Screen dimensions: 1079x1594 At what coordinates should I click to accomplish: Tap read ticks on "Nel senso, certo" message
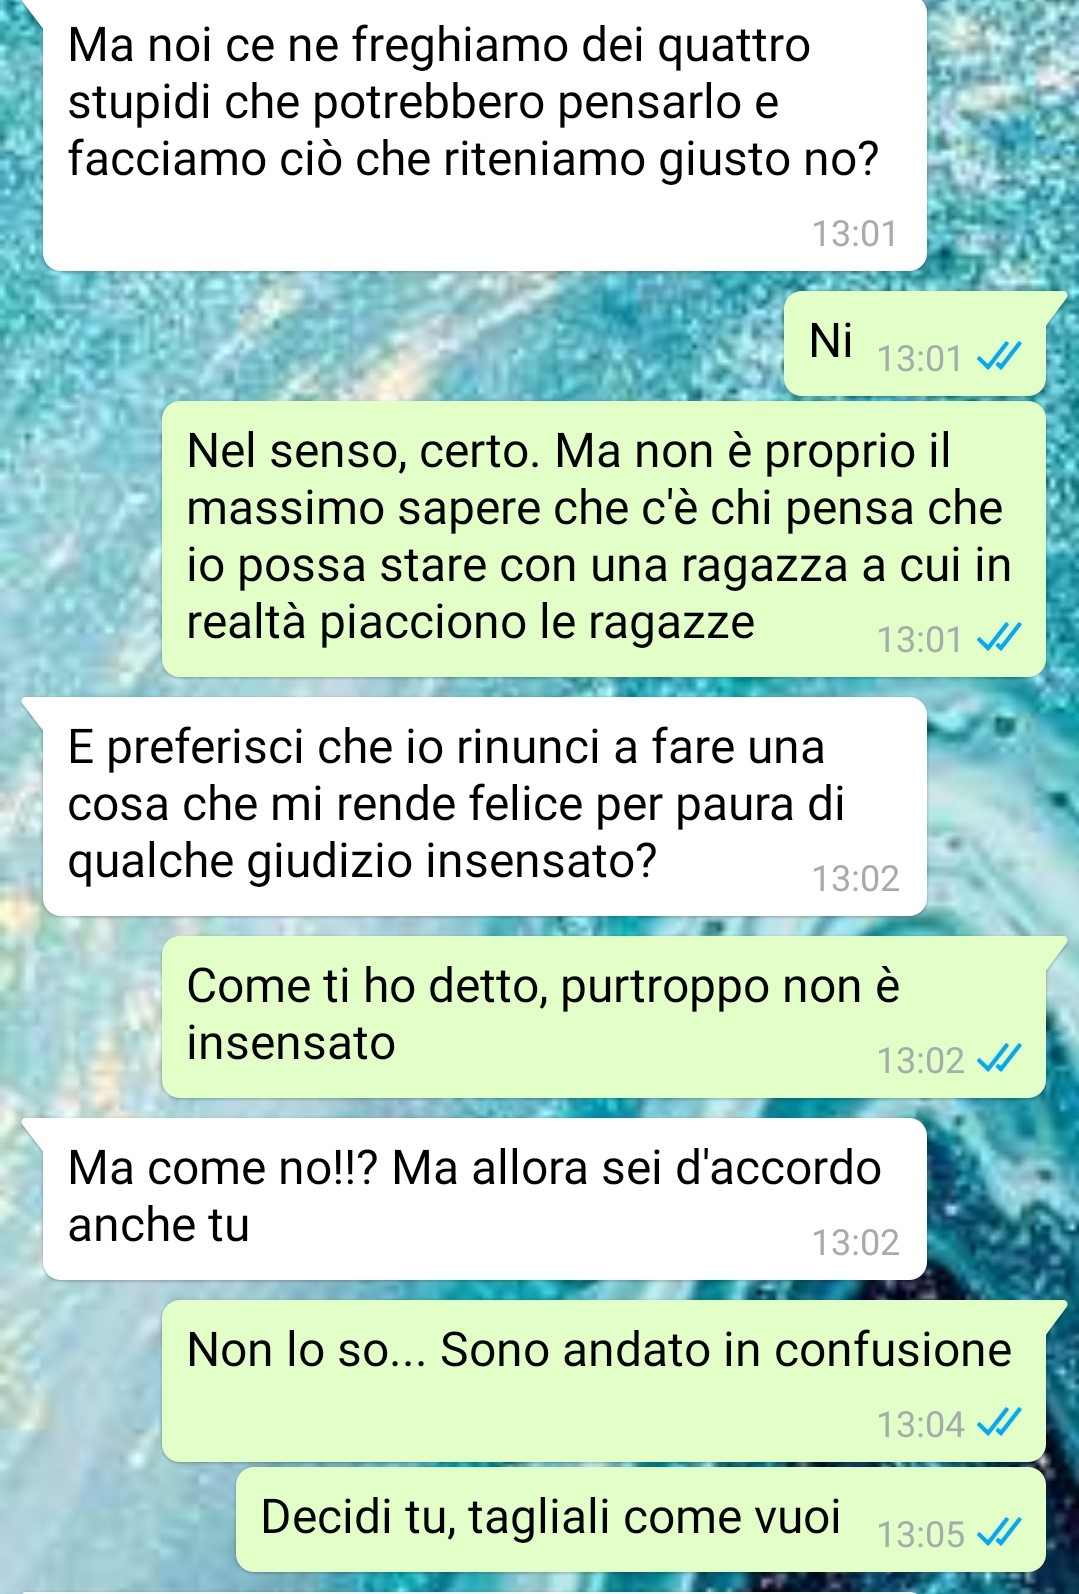[999, 638]
